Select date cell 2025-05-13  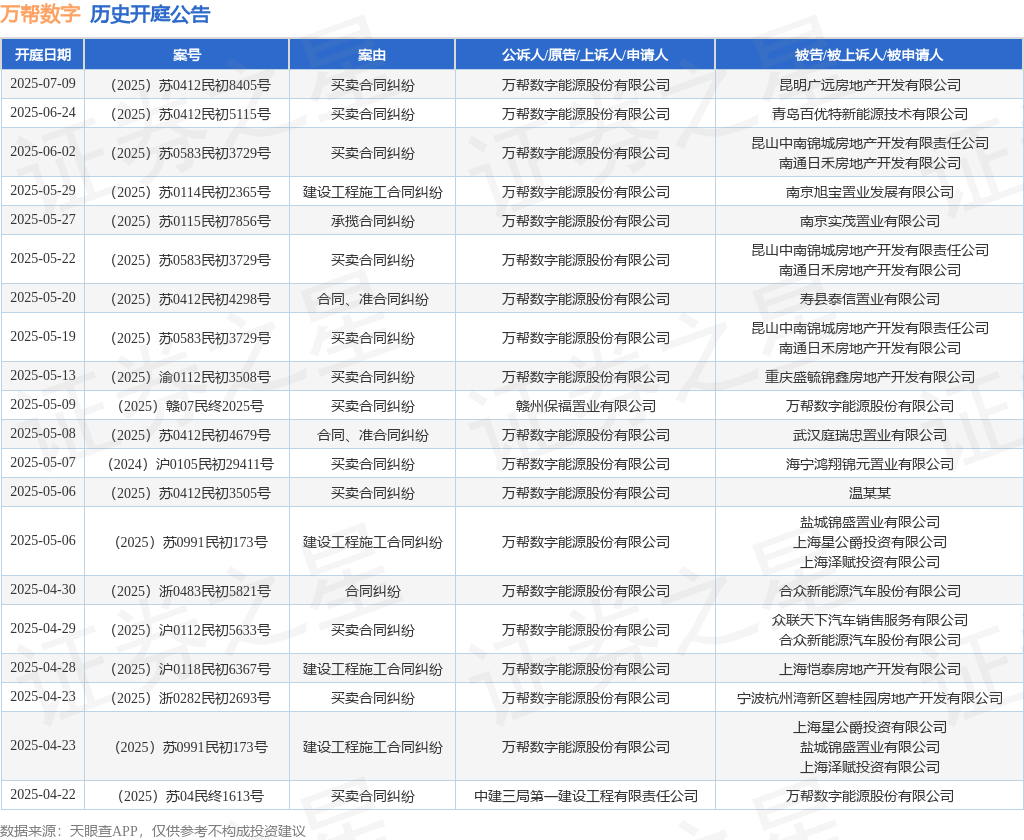pos(42,376)
